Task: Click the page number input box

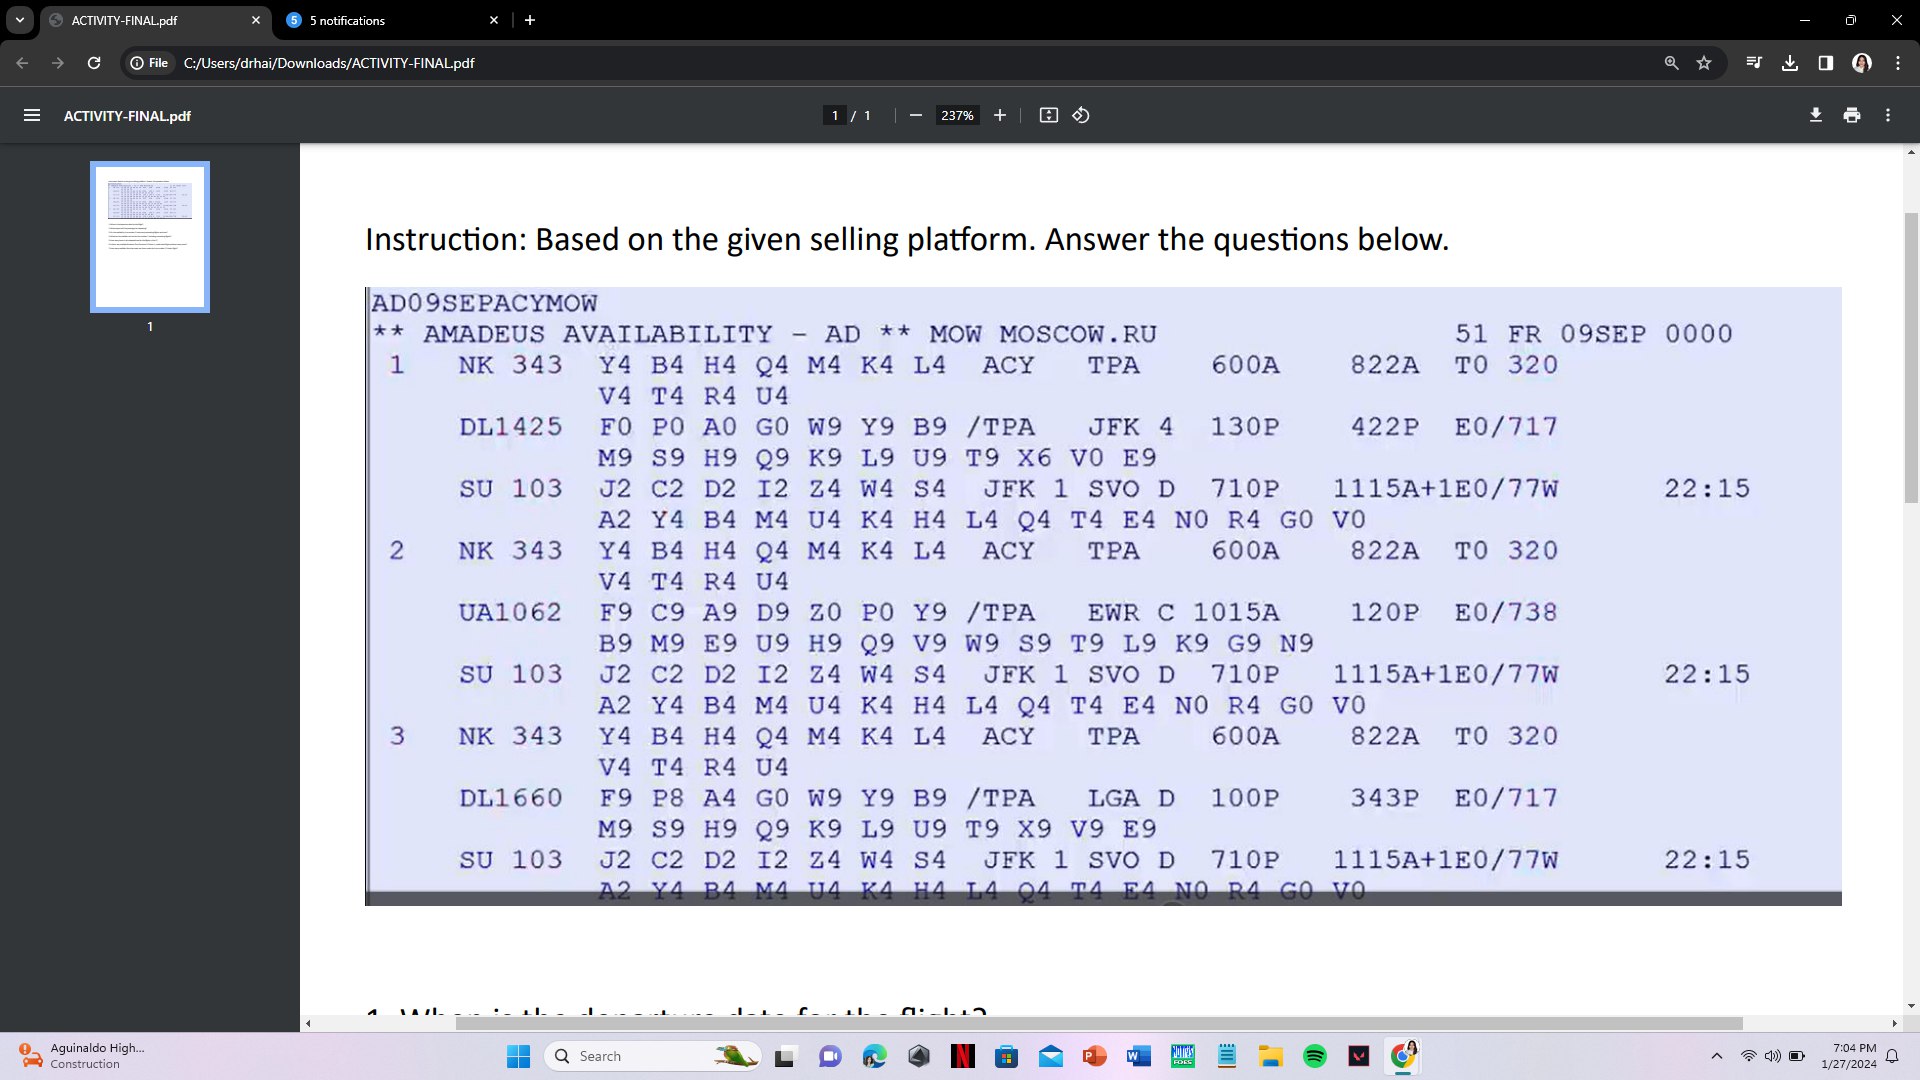Action: (835, 115)
